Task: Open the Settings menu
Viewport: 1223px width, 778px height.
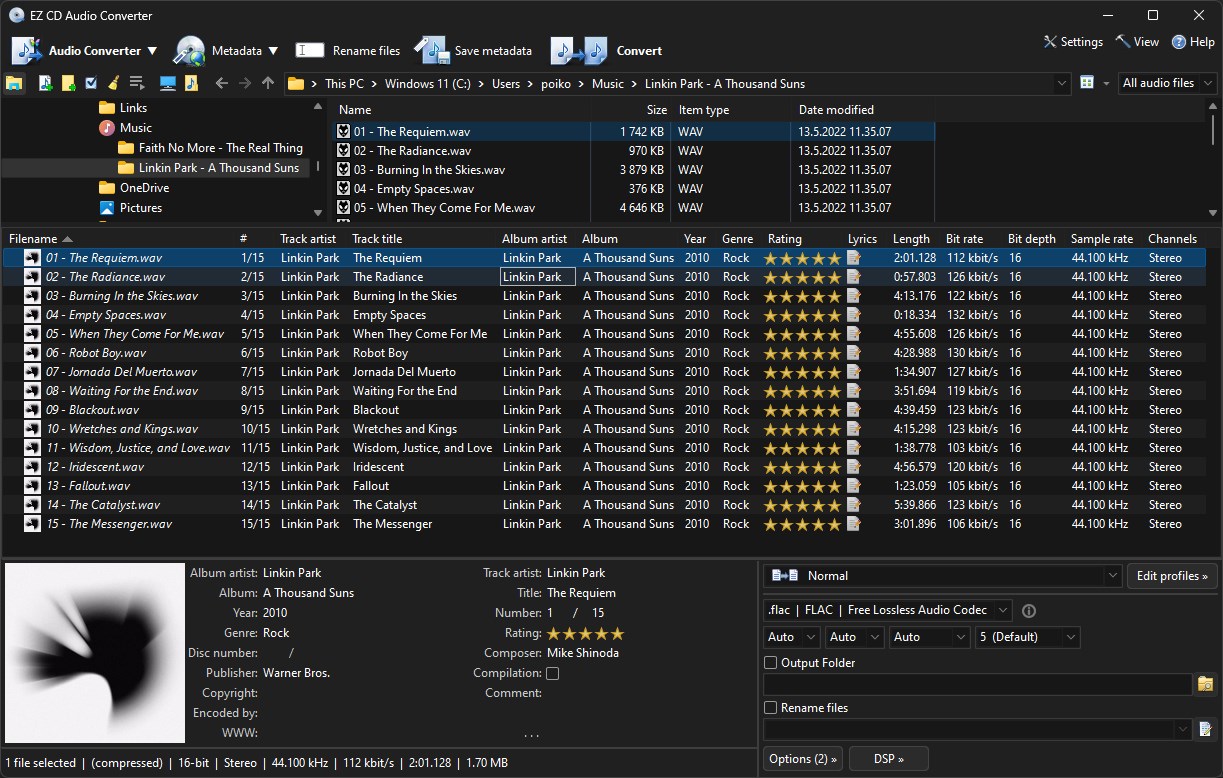Action: pyautogui.click(x=1073, y=42)
